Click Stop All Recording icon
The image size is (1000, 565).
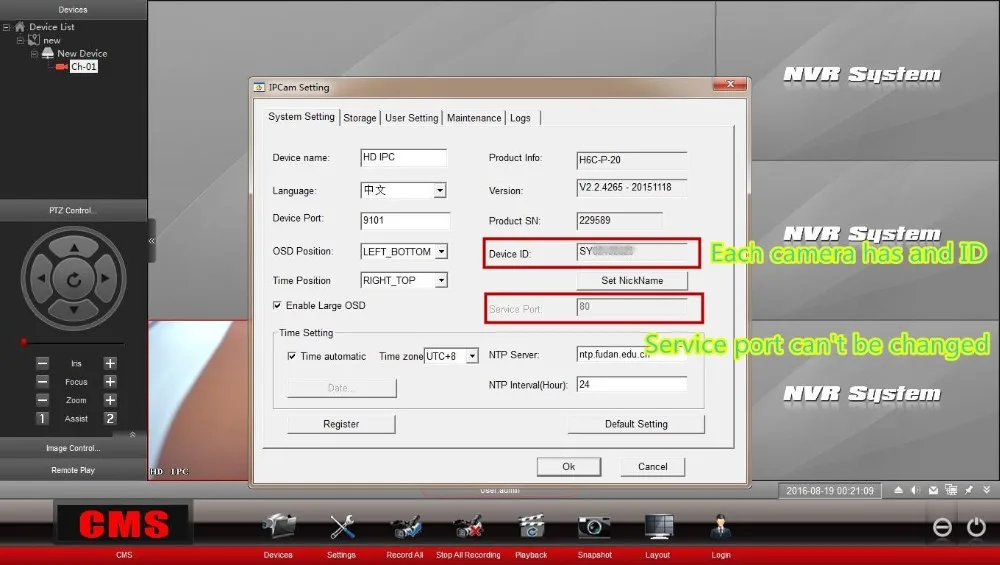(468, 527)
